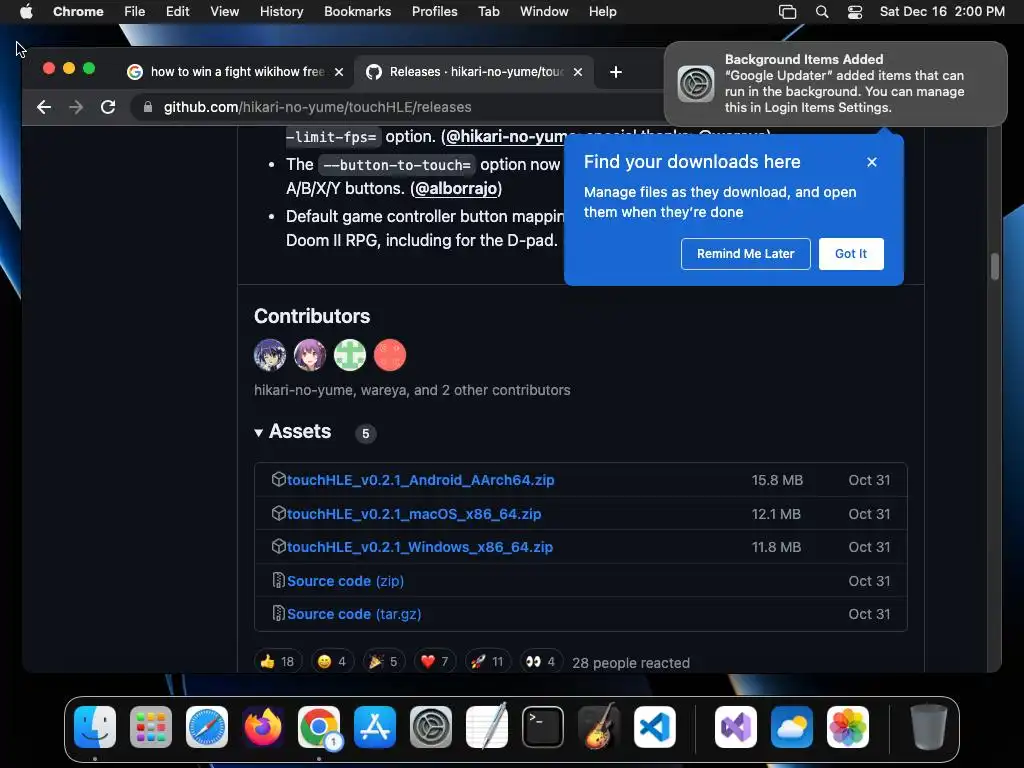Open the Edit menu
This screenshot has height=768, width=1024.
click(177, 12)
